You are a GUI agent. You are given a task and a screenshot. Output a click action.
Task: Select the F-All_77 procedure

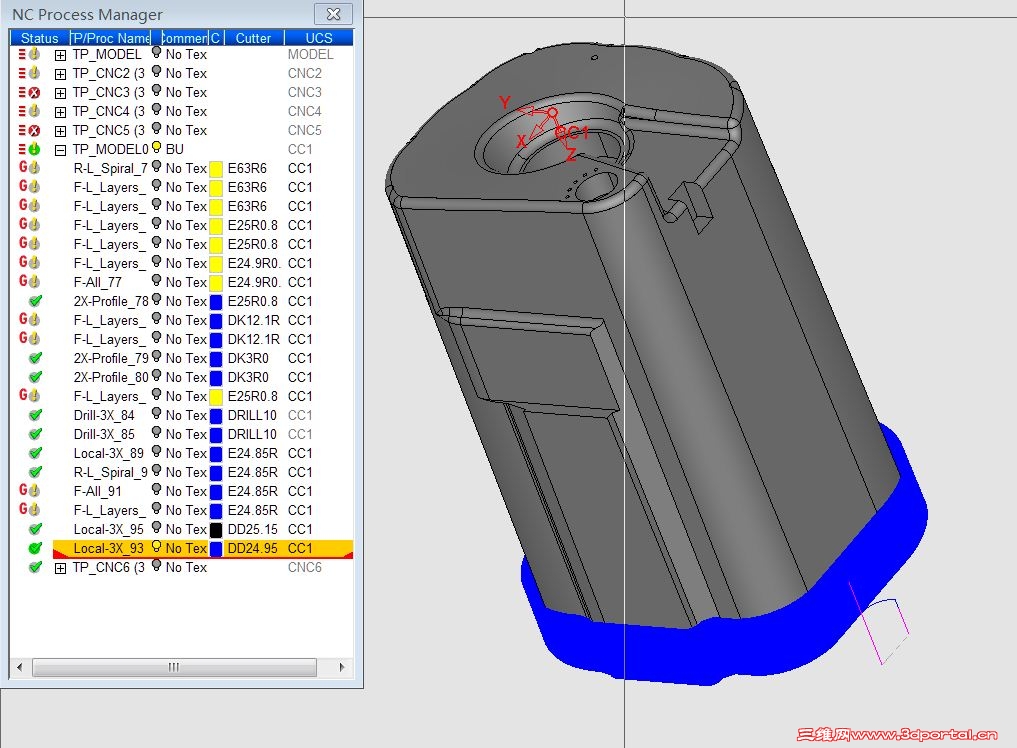pyautogui.click(x=97, y=282)
